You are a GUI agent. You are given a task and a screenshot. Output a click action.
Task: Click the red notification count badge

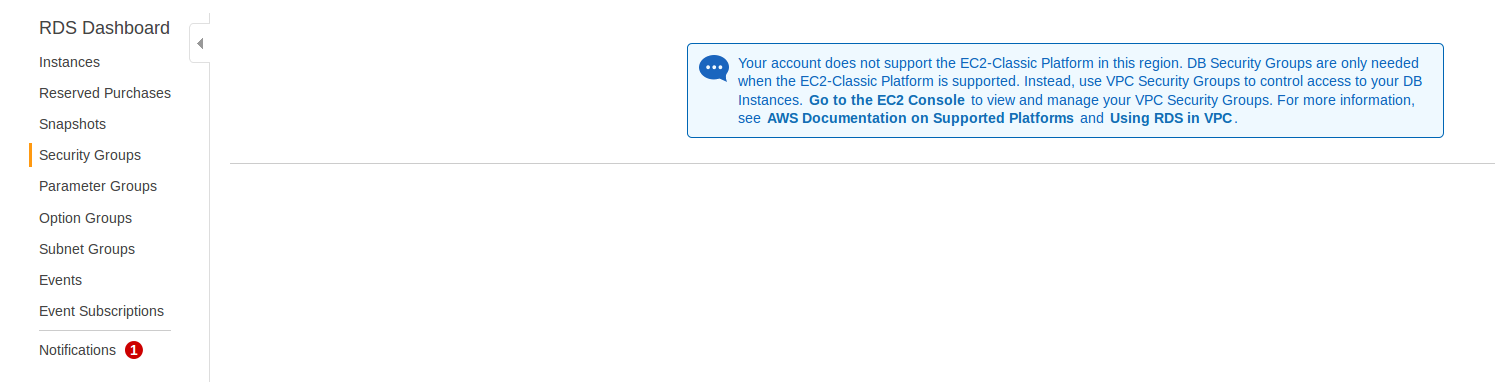point(134,350)
